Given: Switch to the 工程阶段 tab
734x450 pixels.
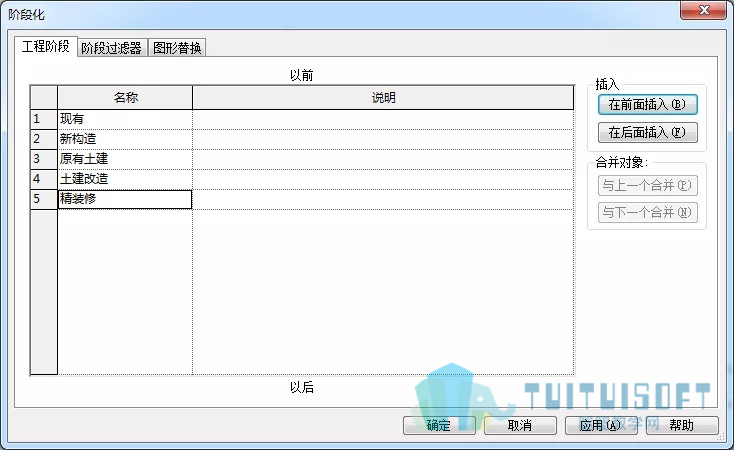Looking at the screenshot, I should click(x=45, y=46).
